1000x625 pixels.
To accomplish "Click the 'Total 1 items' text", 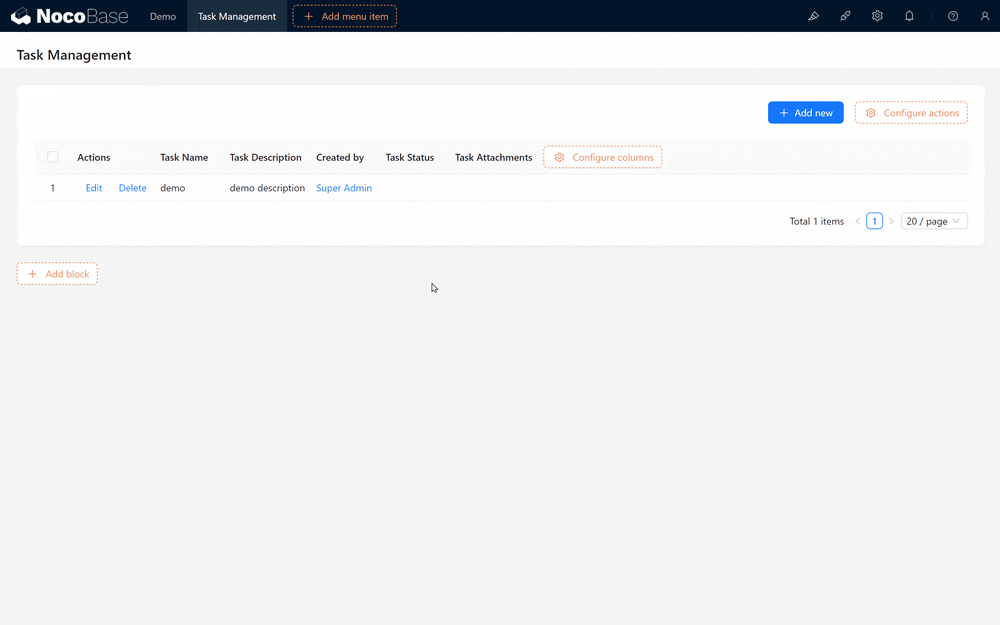I will (816, 221).
